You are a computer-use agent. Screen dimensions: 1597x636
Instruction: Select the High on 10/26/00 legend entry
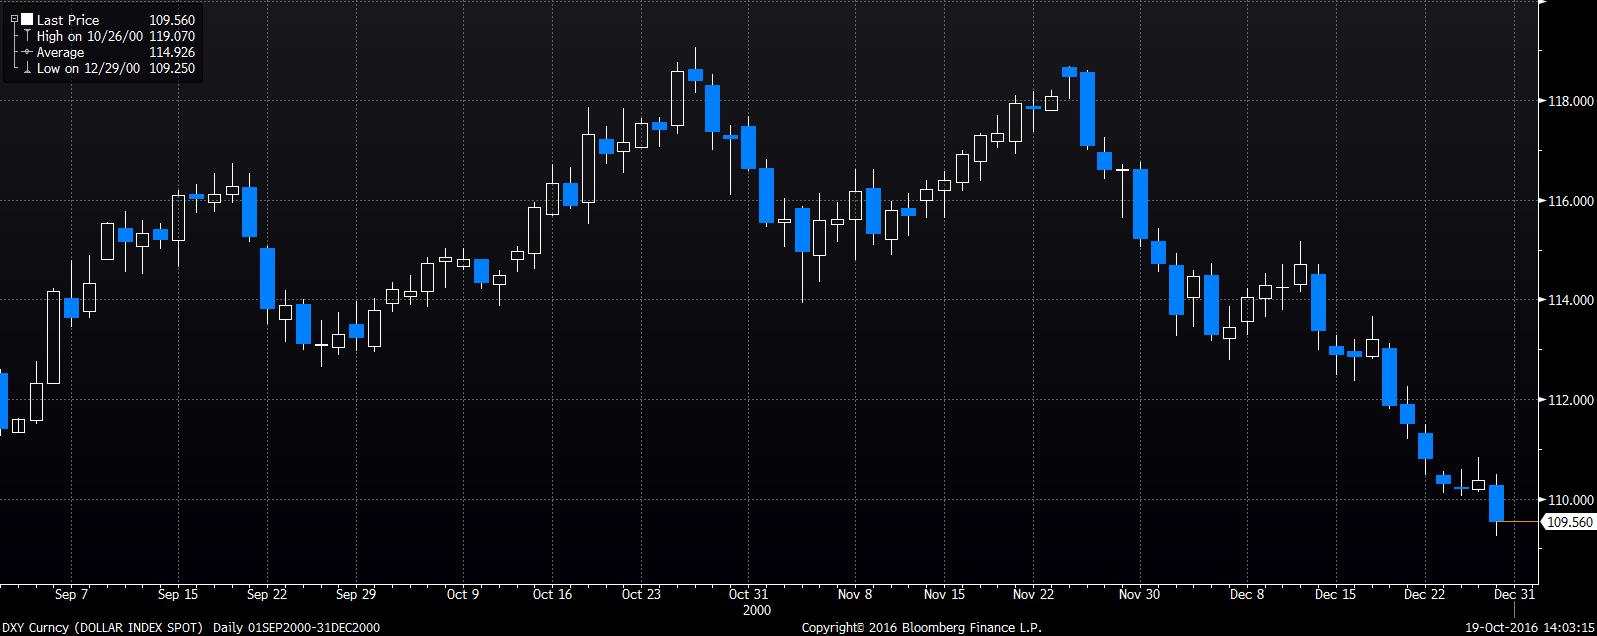tap(90, 36)
